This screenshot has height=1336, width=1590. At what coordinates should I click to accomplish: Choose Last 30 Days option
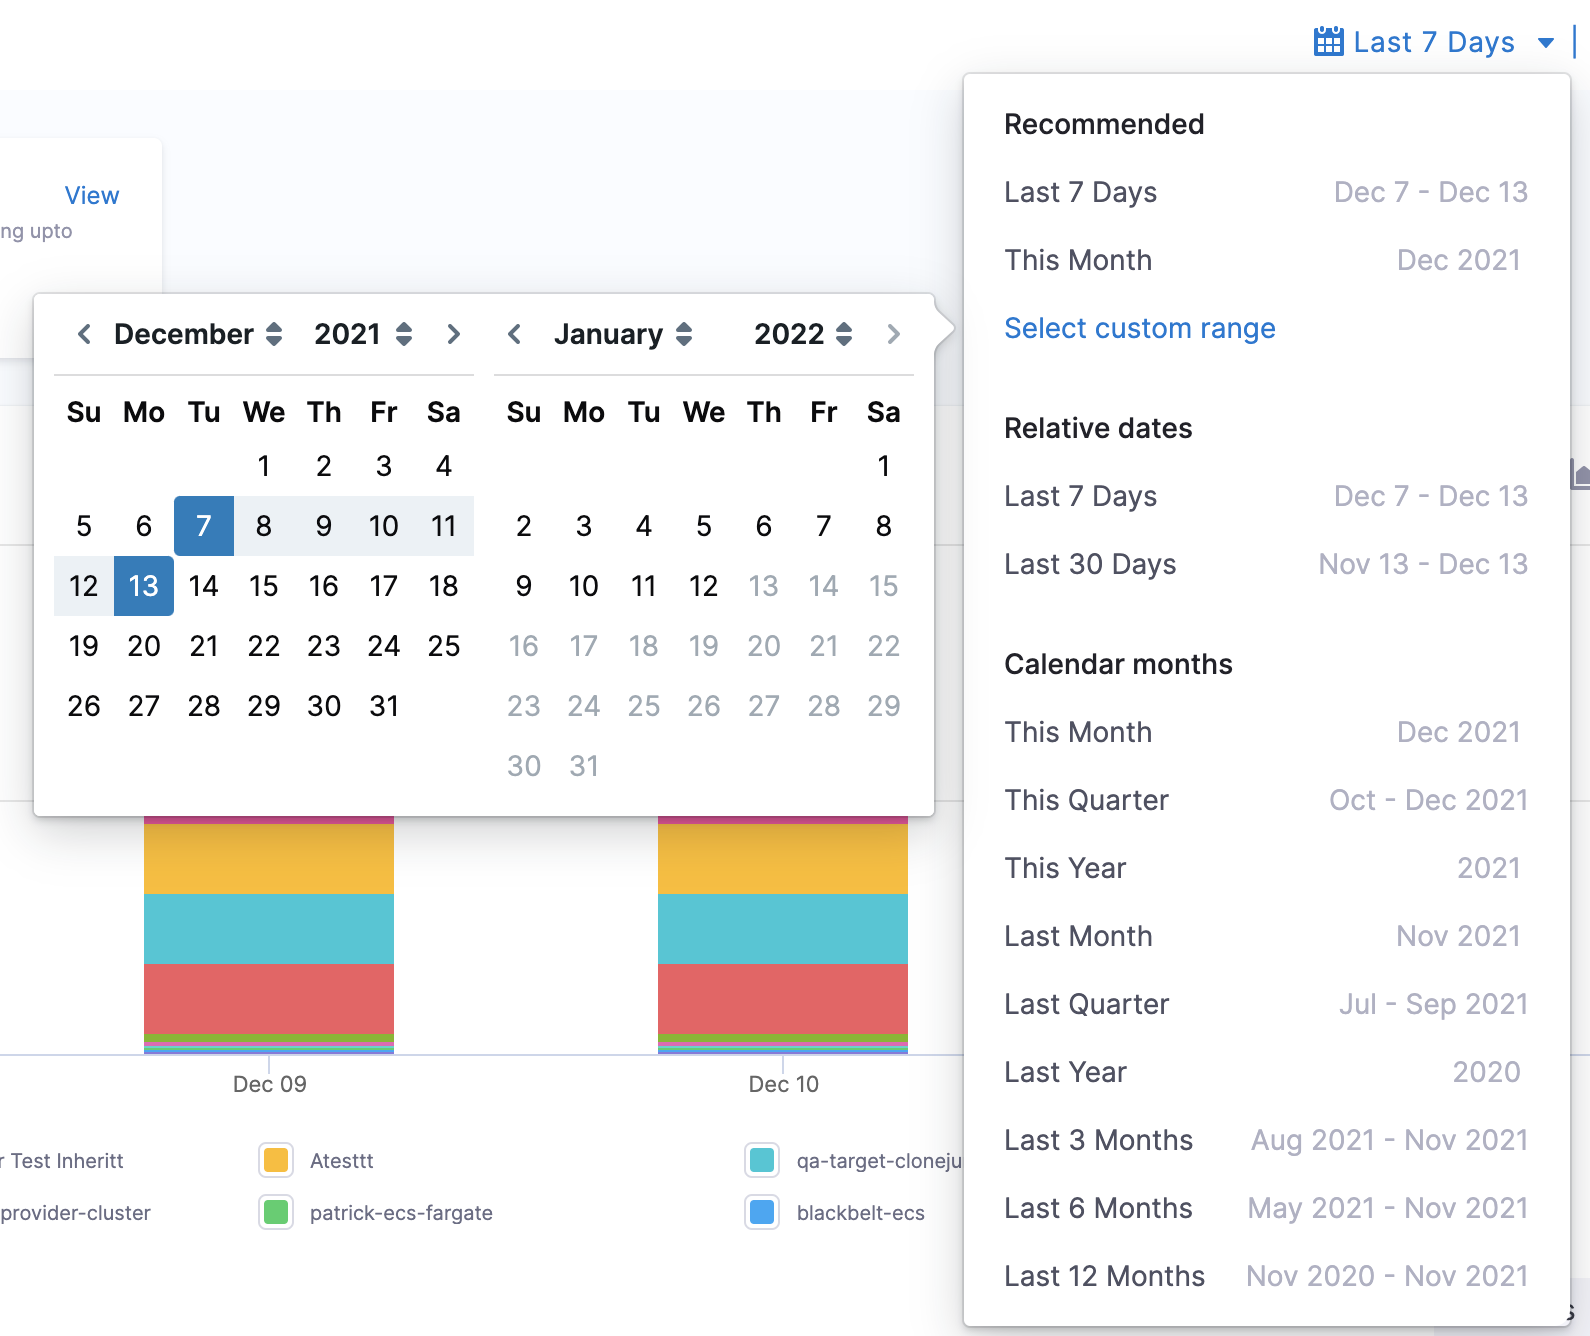click(1266, 564)
